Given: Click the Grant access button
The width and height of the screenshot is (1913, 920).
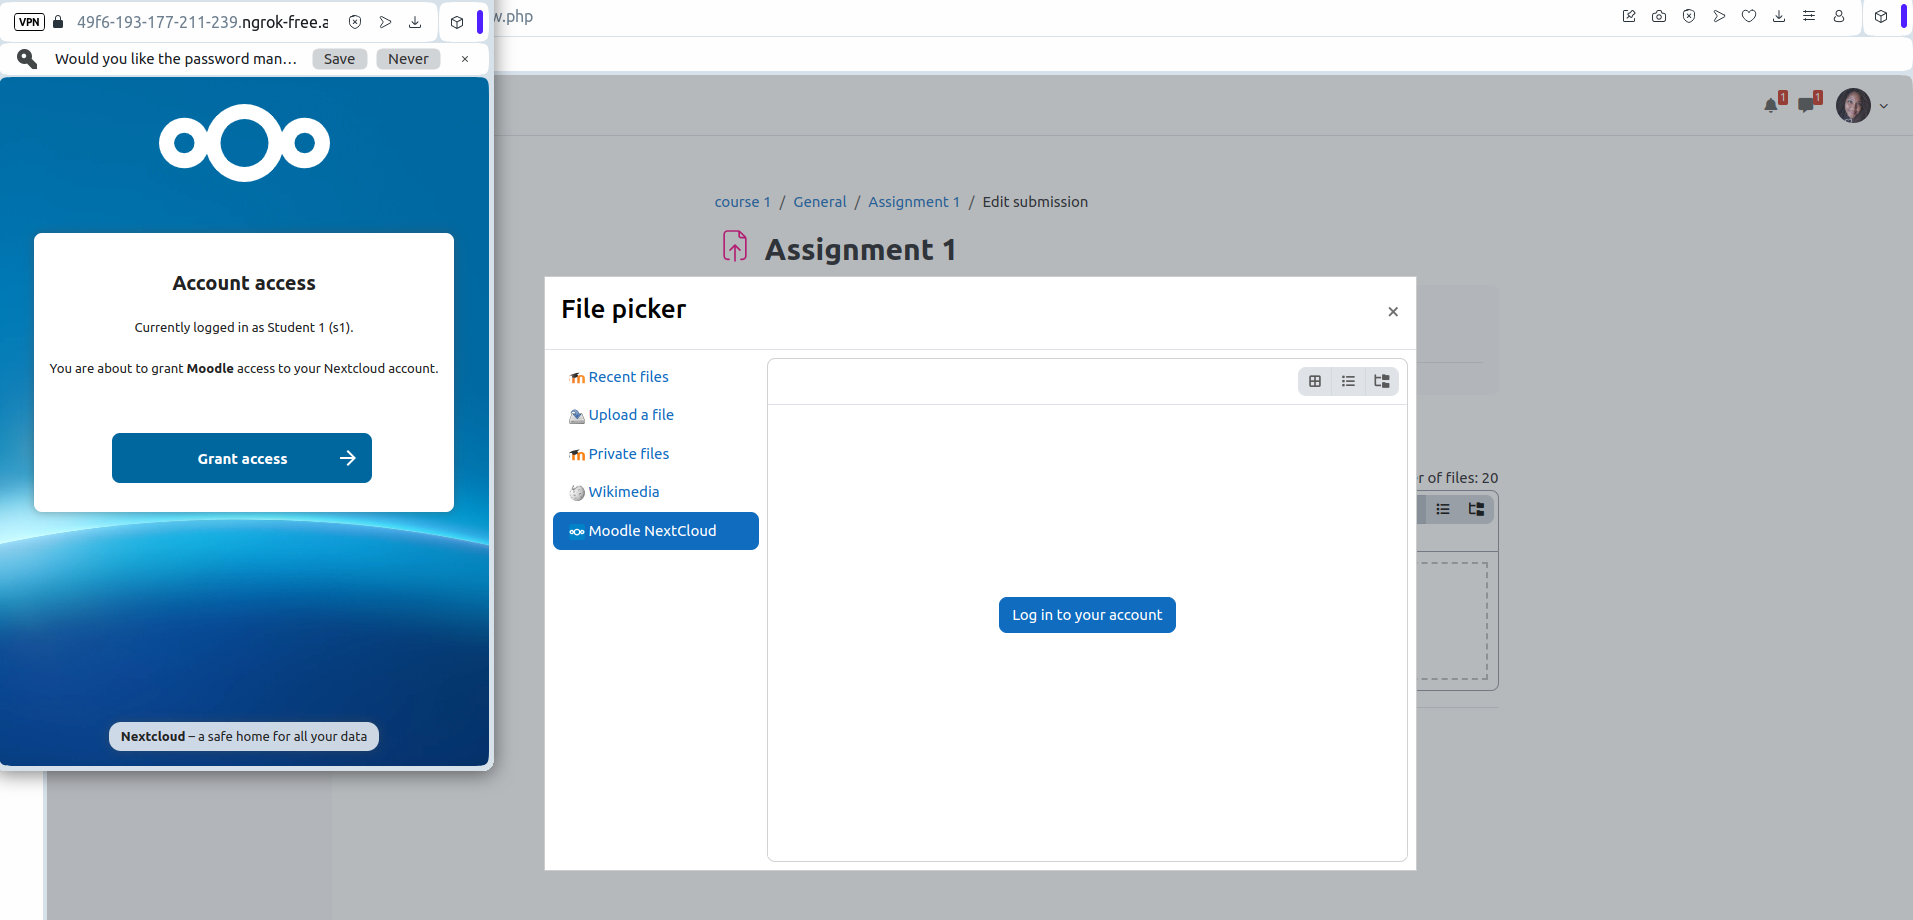Looking at the screenshot, I should click(x=242, y=458).
